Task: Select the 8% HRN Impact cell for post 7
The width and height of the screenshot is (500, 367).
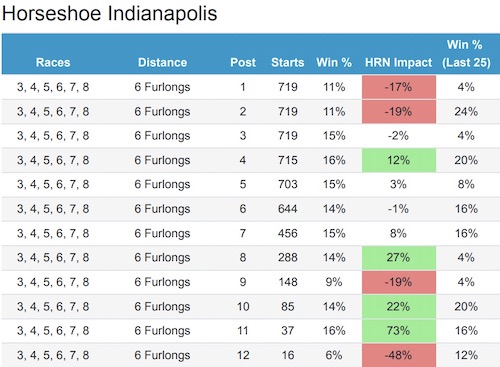Action: [x=398, y=233]
